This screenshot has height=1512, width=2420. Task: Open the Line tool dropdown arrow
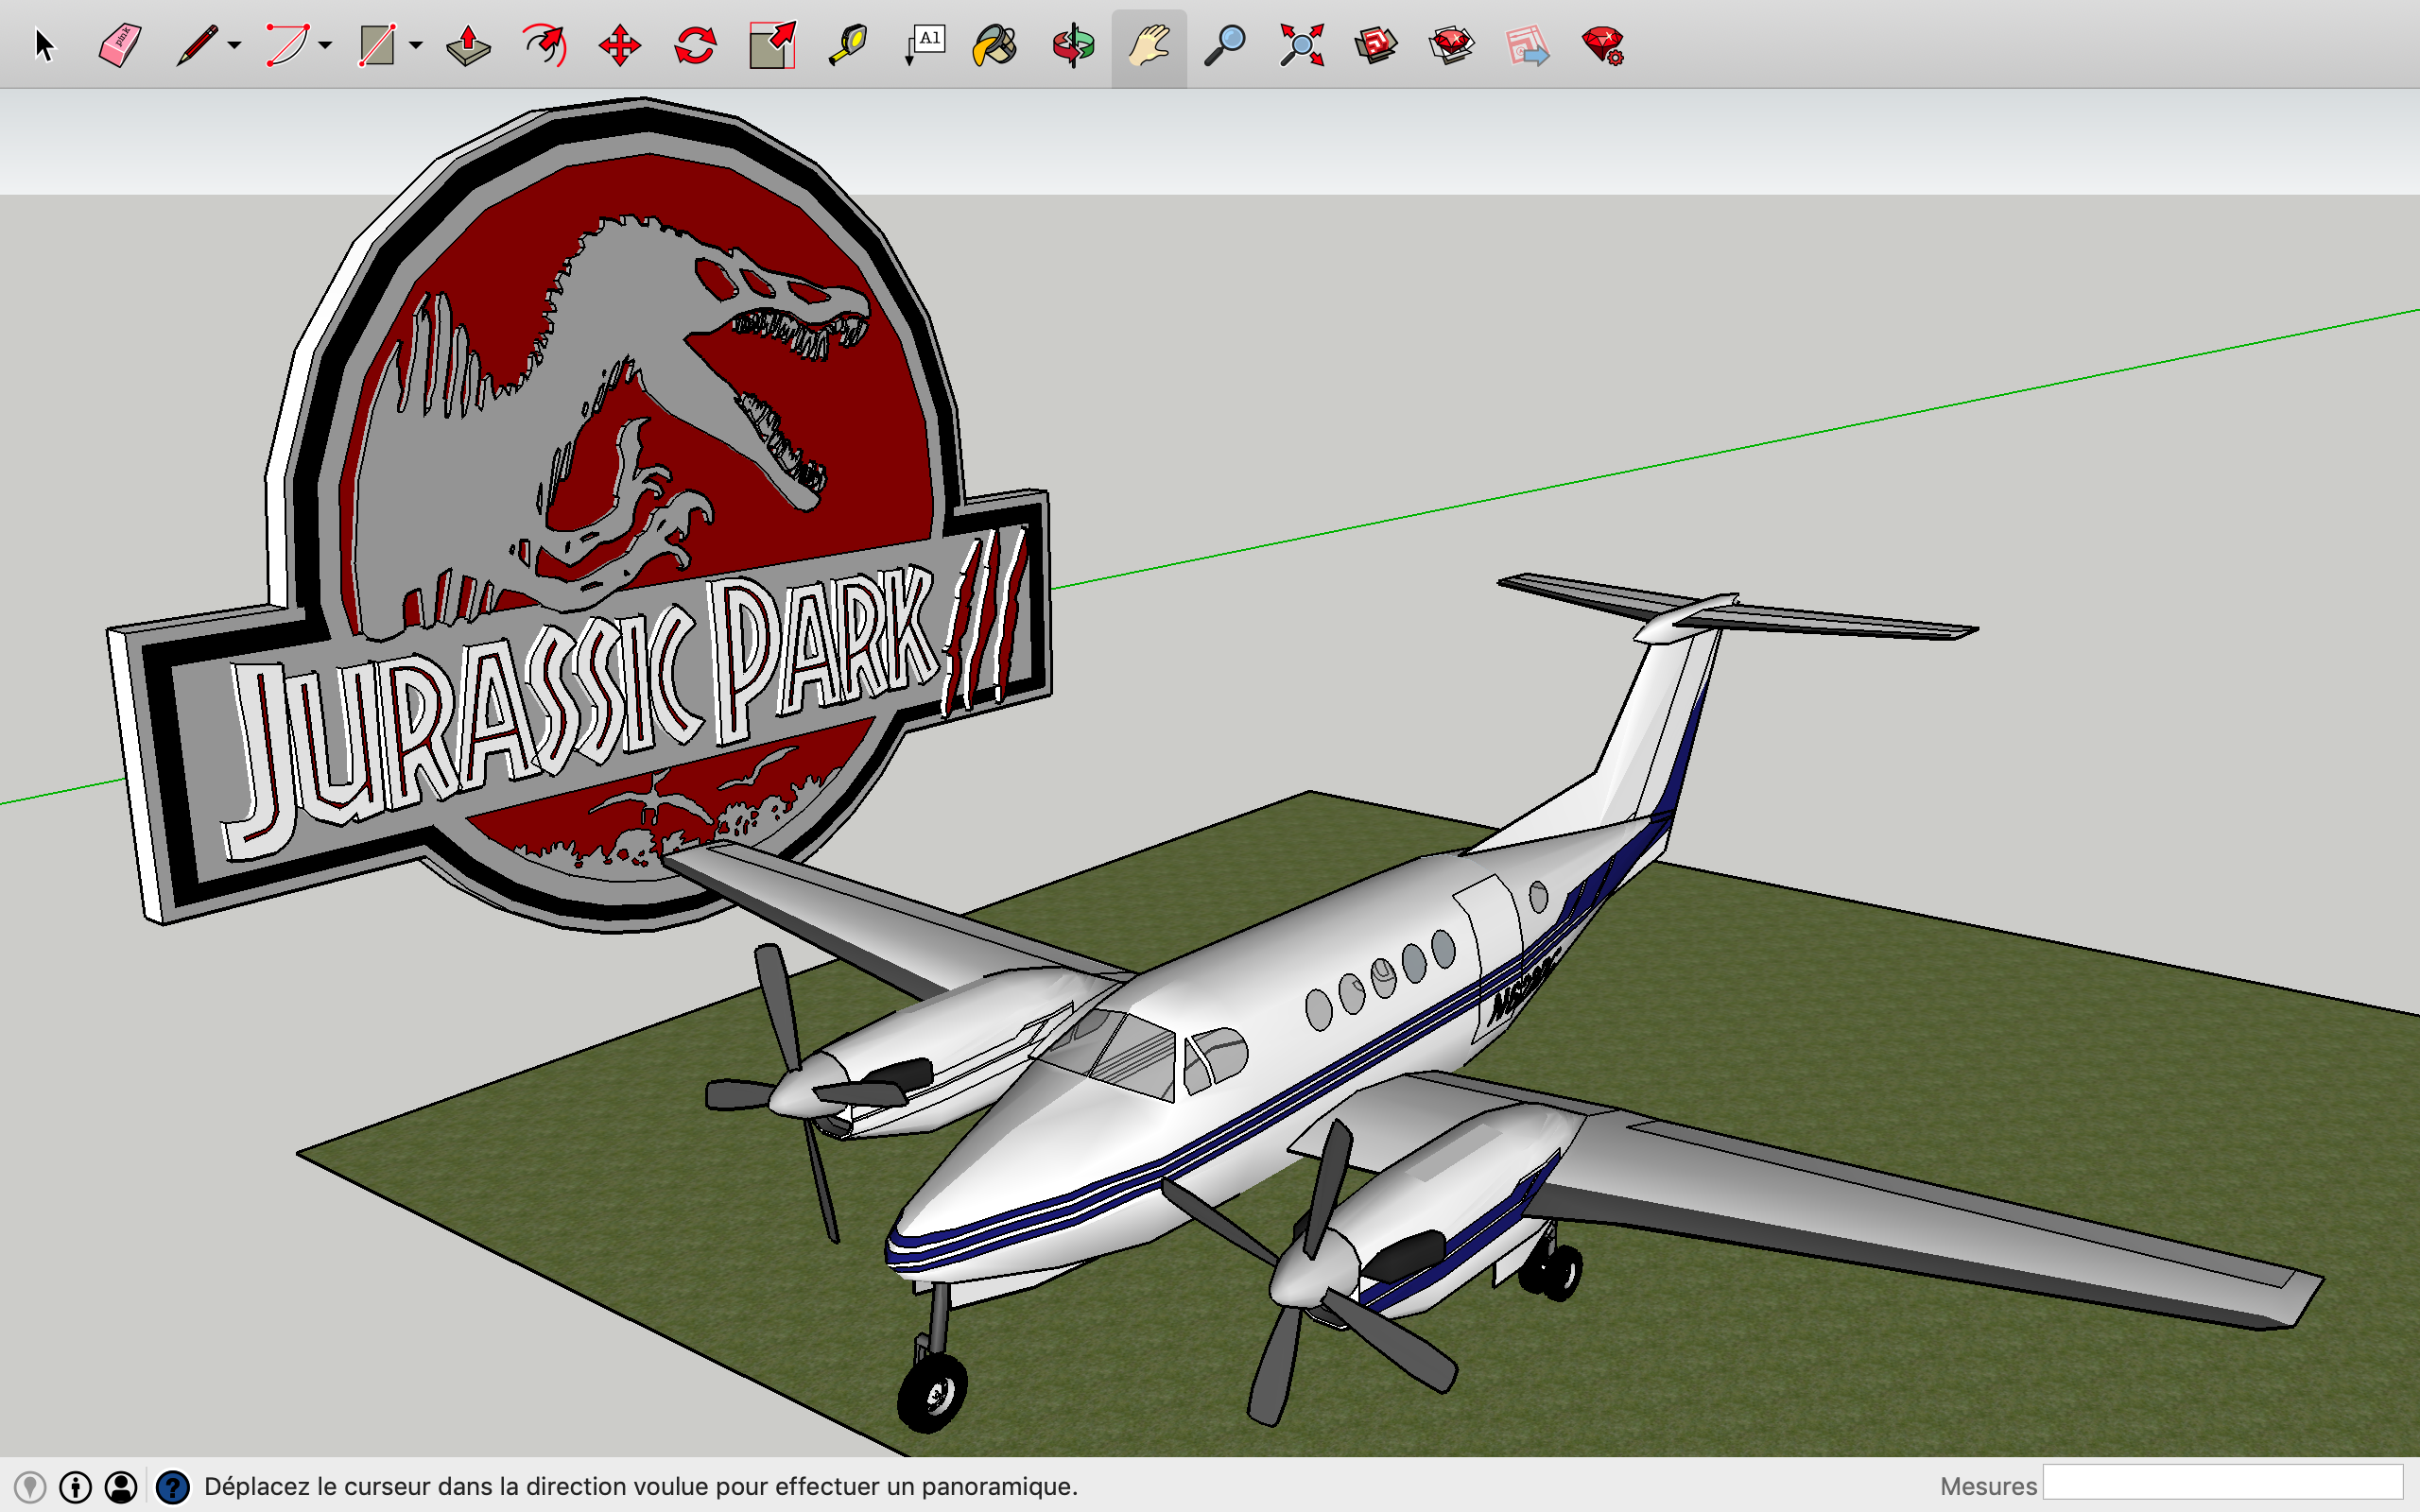pos(234,46)
